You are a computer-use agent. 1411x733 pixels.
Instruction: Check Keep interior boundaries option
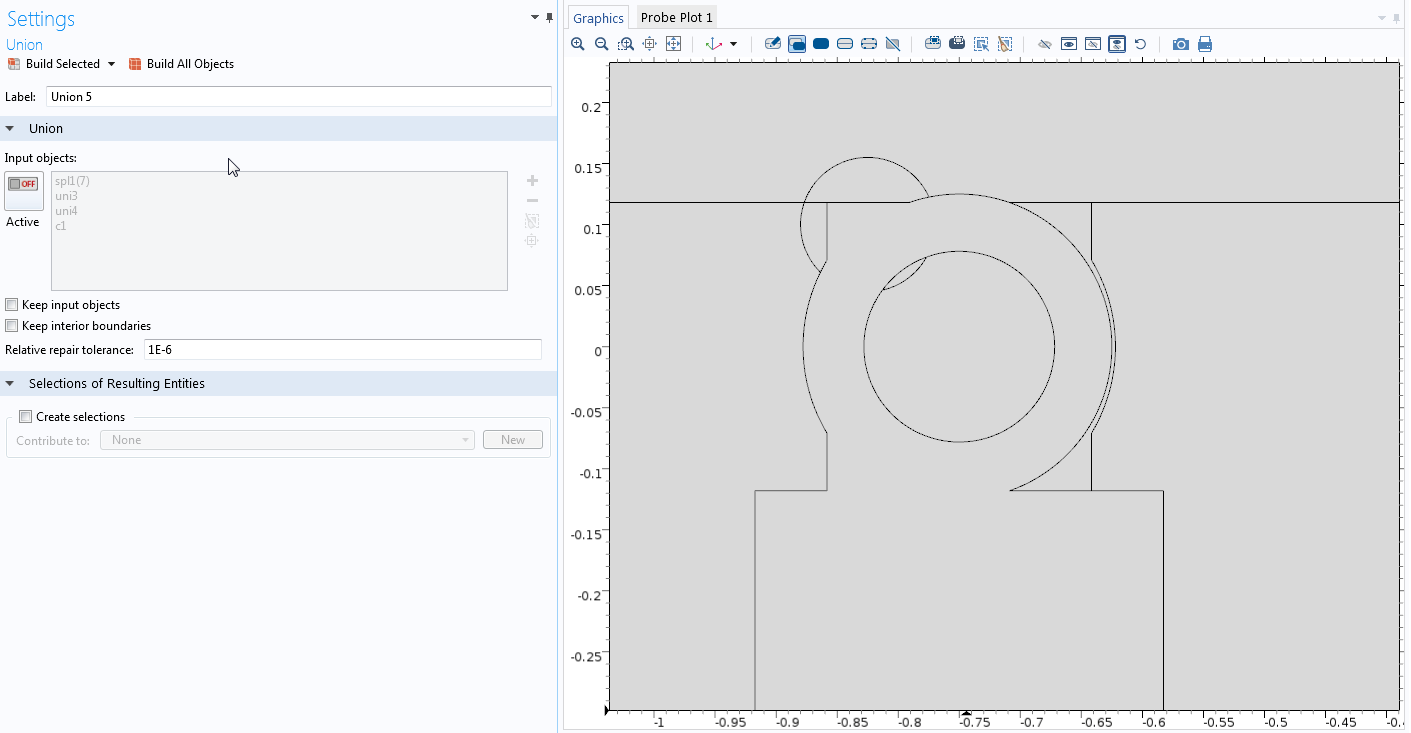tap(12, 326)
